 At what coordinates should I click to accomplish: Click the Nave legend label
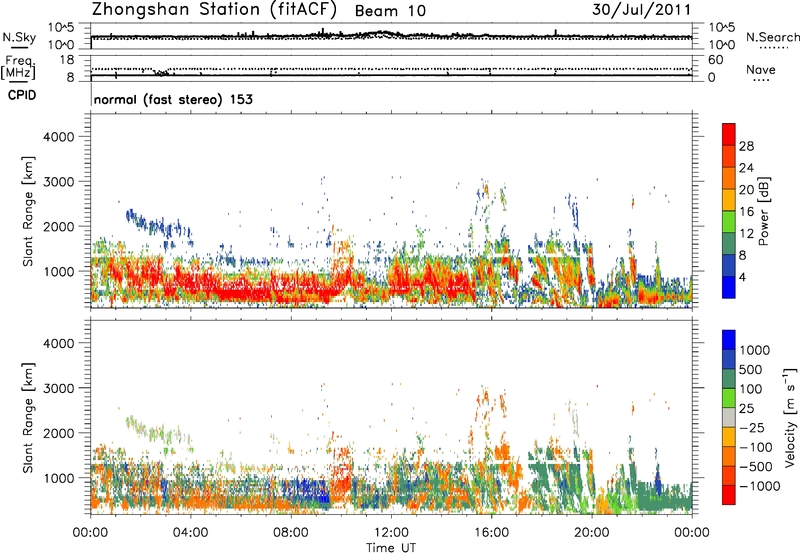(761, 69)
